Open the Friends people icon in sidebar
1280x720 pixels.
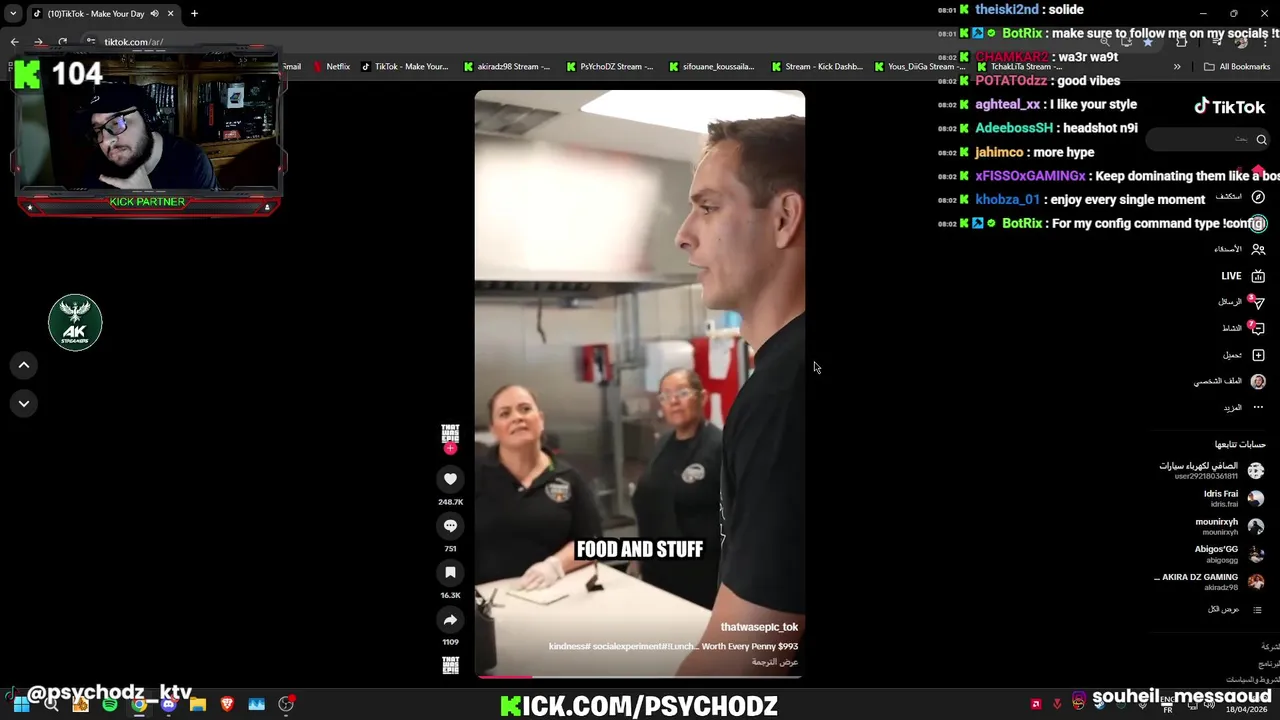[x=1258, y=249]
